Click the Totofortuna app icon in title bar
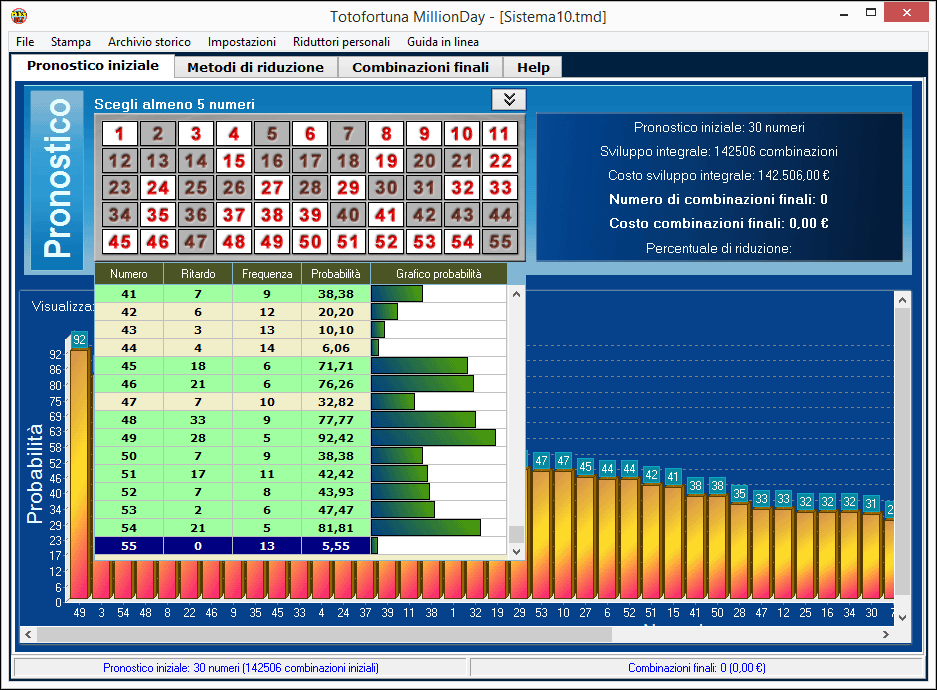This screenshot has height=690, width=937. point(19,16)
